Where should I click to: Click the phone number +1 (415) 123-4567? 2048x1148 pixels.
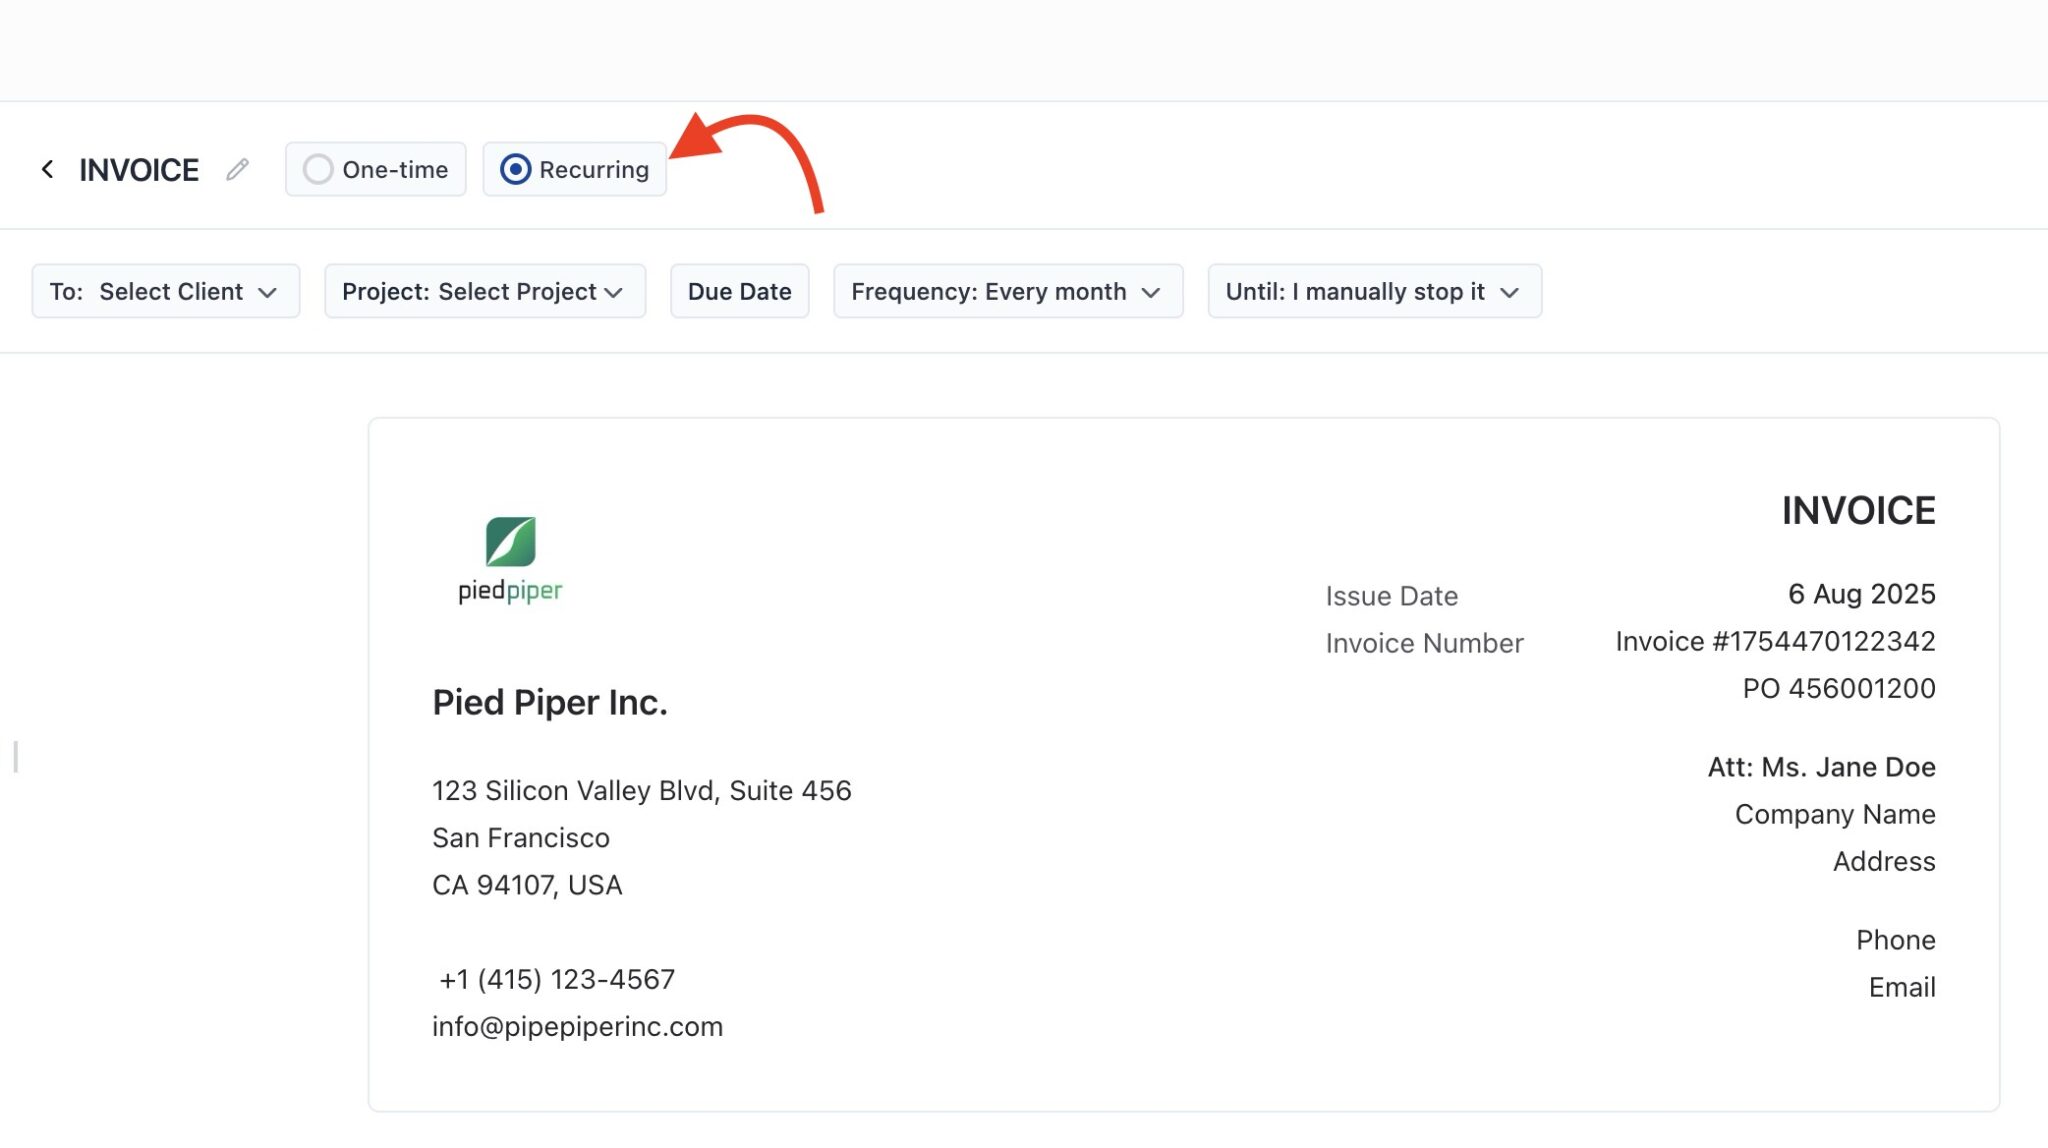click(557, 979)
